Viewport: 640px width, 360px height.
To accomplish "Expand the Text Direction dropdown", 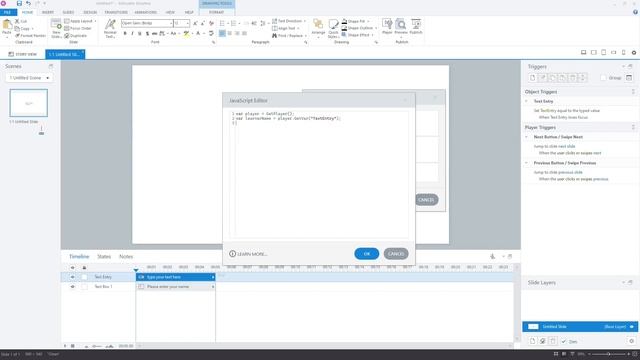I will coord(304,21).
